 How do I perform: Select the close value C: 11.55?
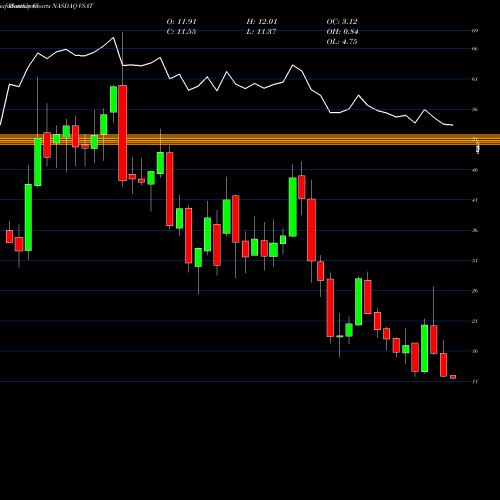point(181,32)
